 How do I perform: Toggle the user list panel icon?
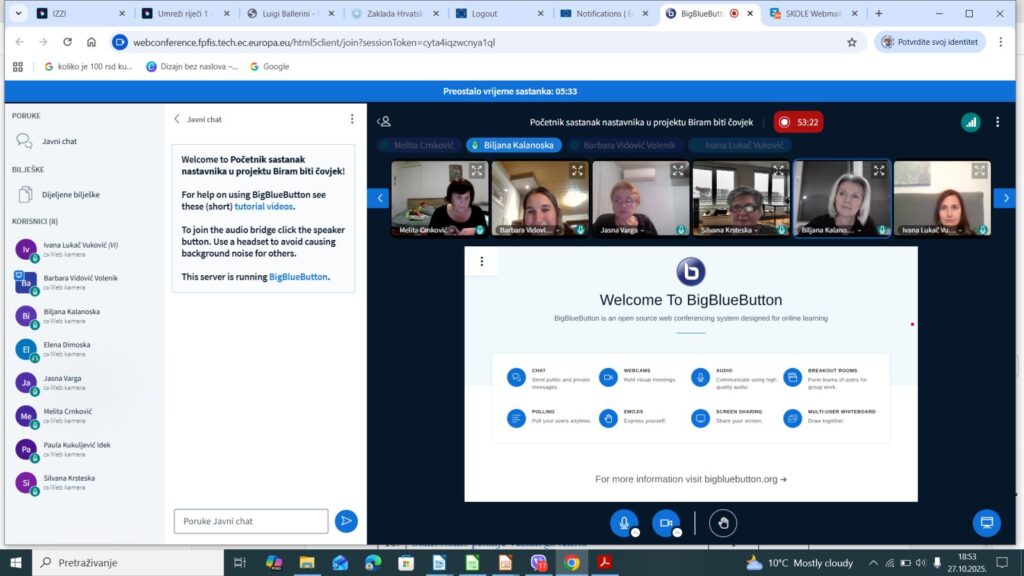[x=384, y=122]
